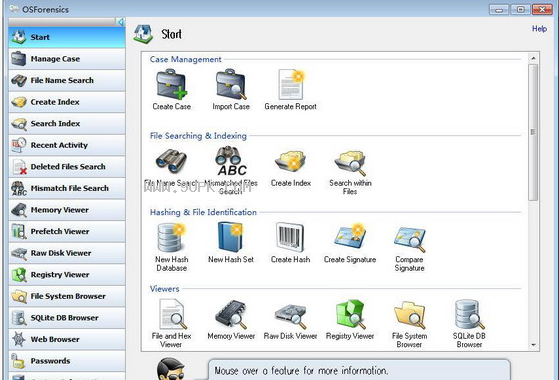Select Create Hash barcode icon

(290, 237)
